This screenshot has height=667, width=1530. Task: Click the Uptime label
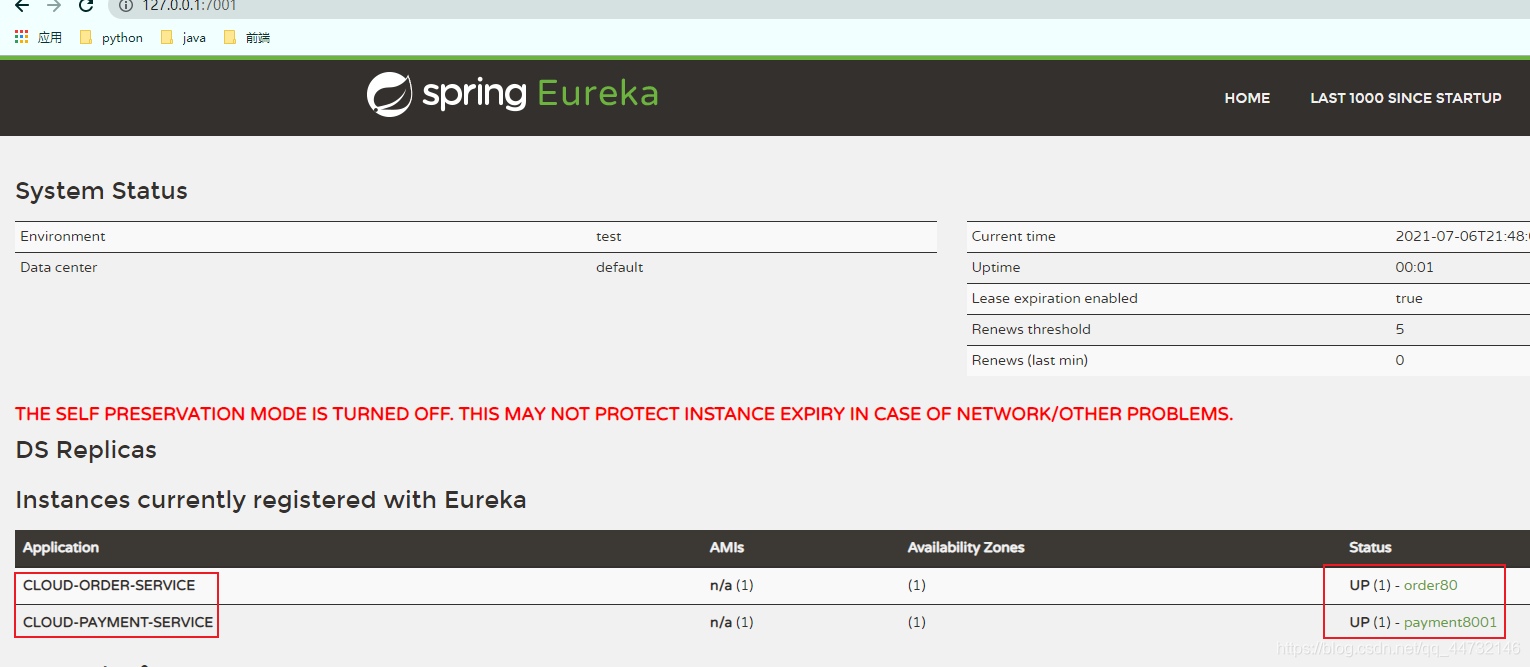(996, 267)
